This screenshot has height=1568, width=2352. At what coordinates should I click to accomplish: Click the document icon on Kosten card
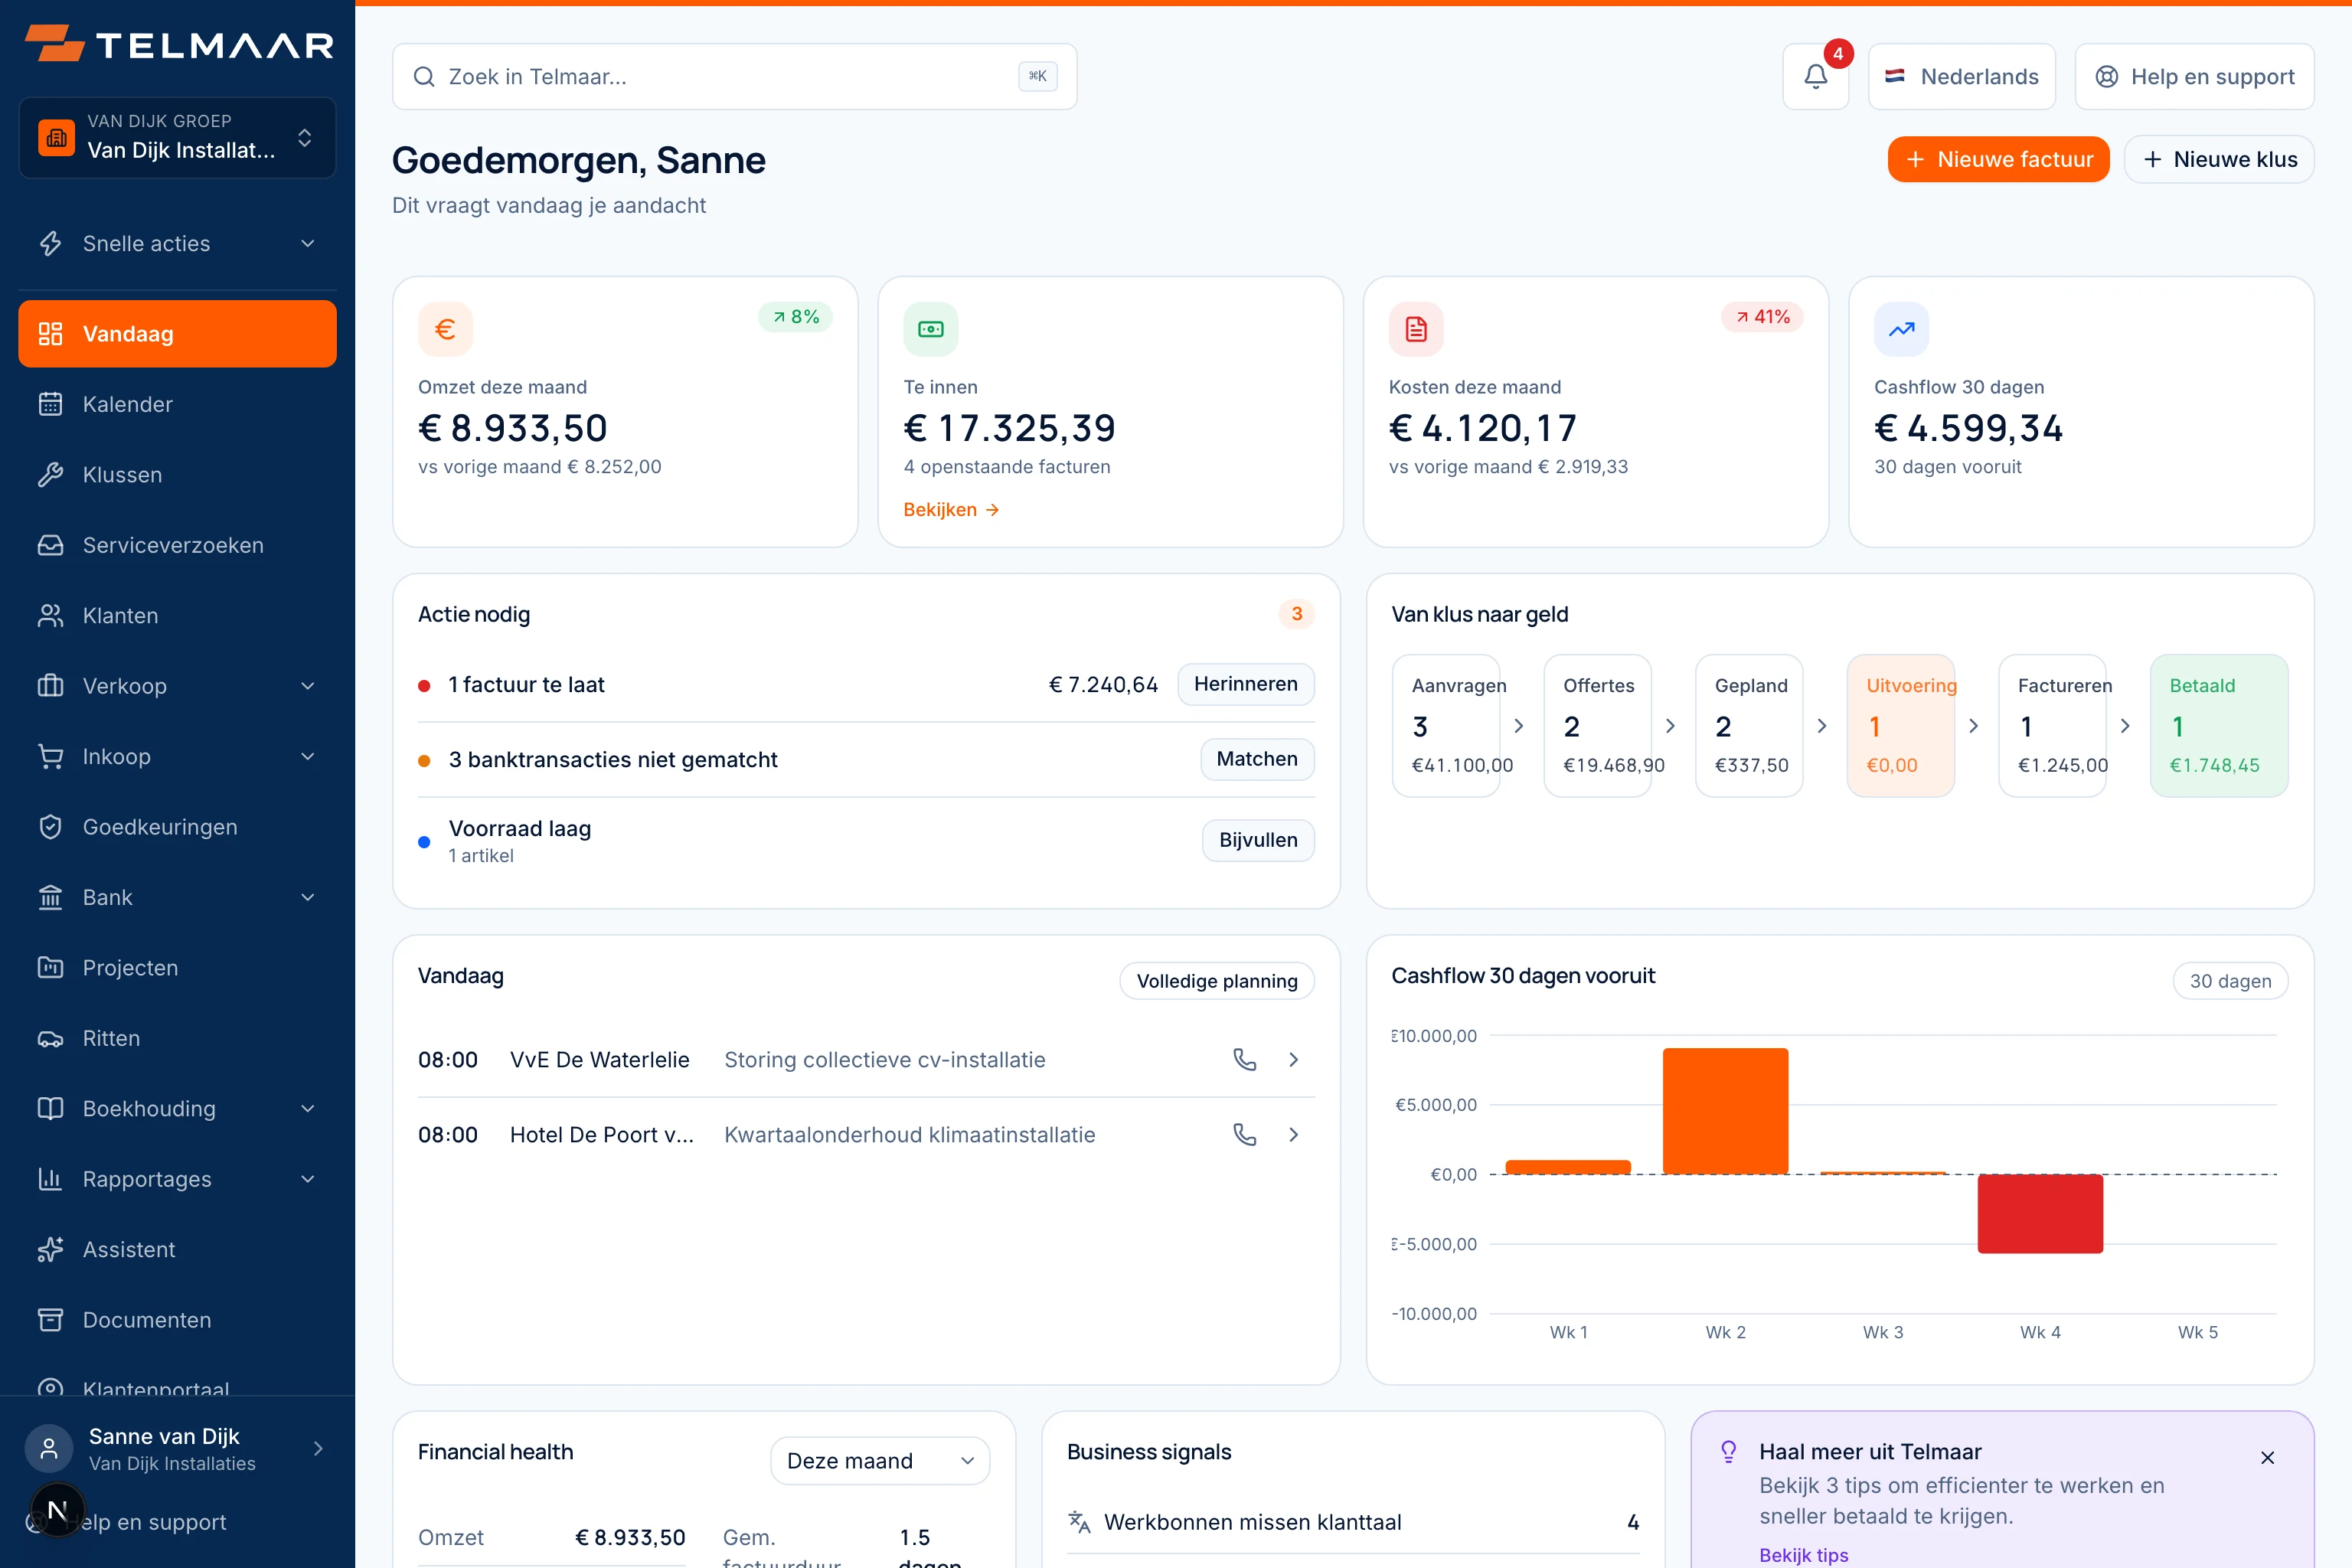tap(1416, 329)
